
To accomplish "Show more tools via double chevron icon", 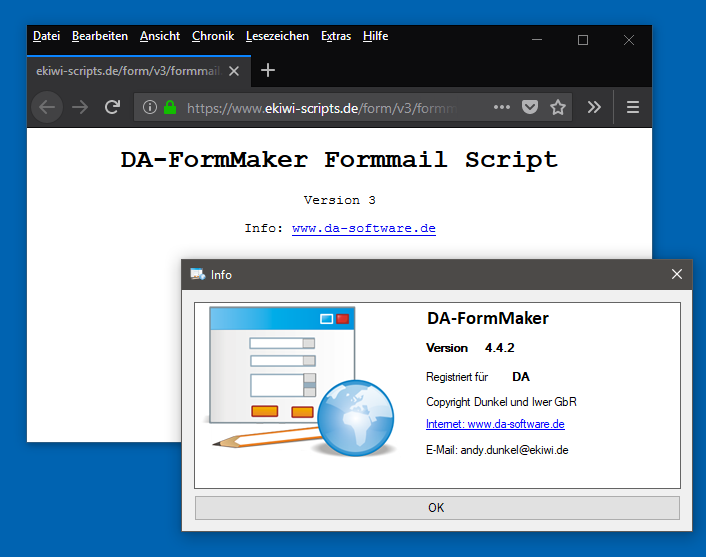I will pyautogui.click(x=594, y=107).
